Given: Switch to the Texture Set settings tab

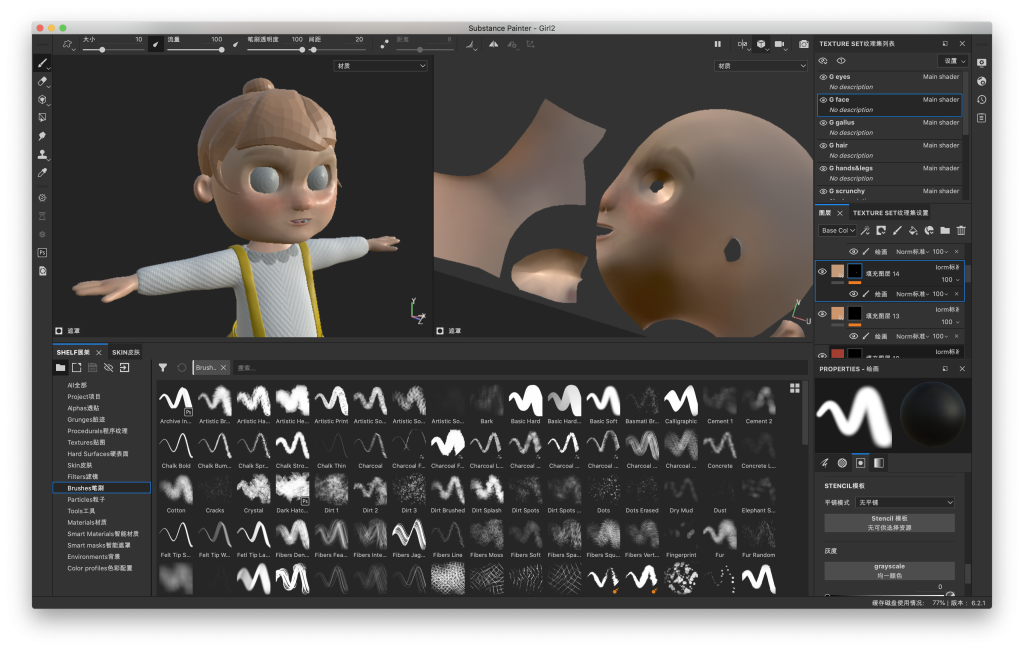Looking at the screenshot, I should tap(890, 213).
